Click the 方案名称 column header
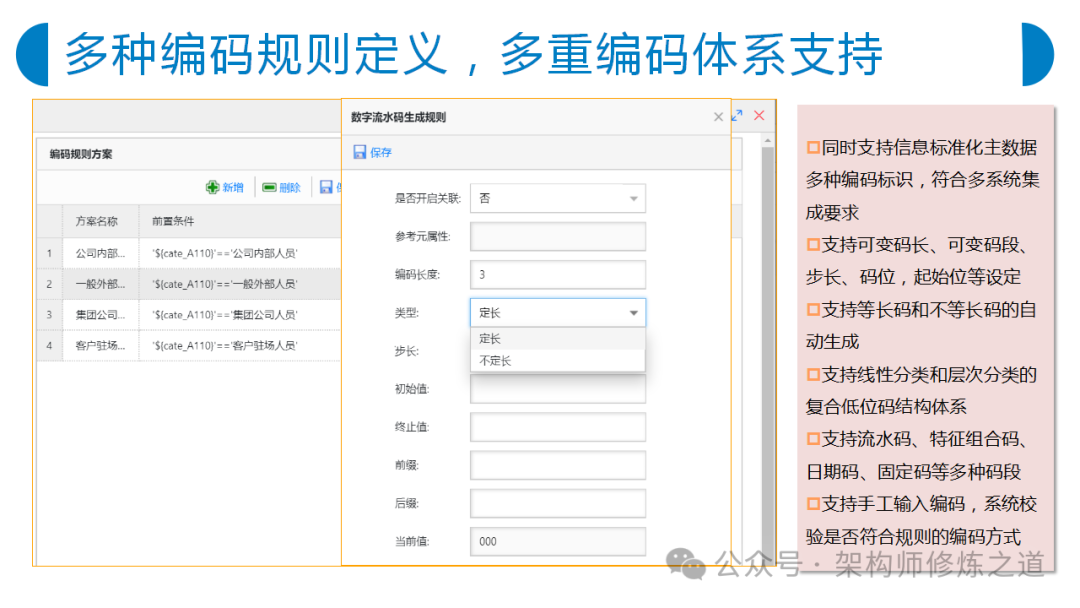The width and height of the screenshot is (1080, 608). 96,221
